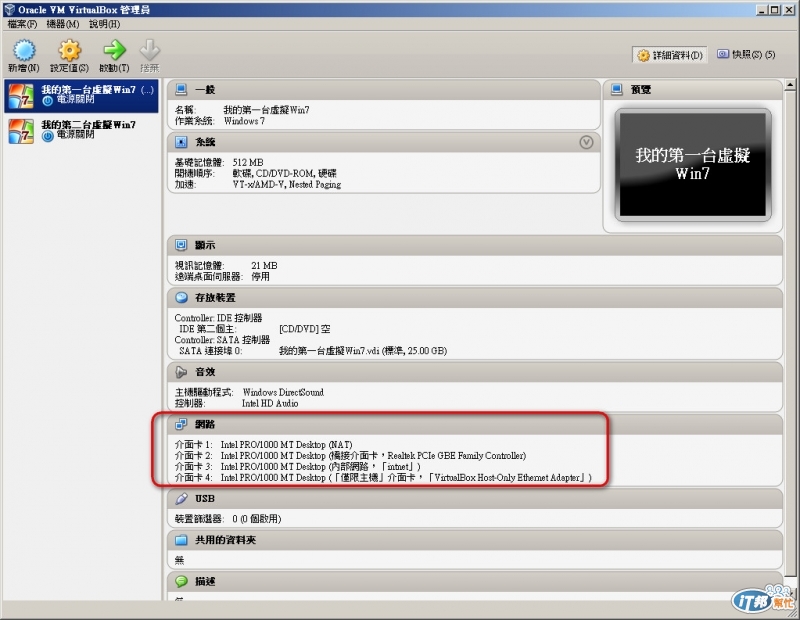Click Adapter 1 NAT network entry

click(263, 444)
